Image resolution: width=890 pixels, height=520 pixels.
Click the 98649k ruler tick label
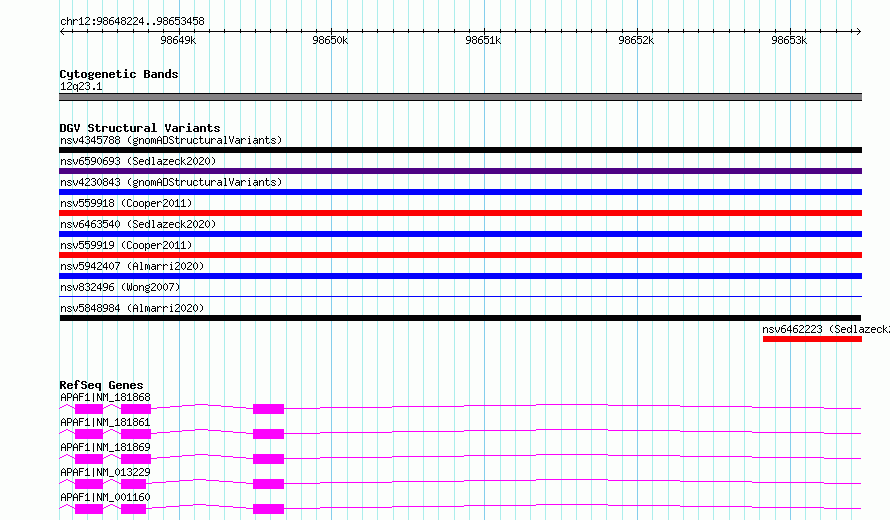(x=178, y=40)
